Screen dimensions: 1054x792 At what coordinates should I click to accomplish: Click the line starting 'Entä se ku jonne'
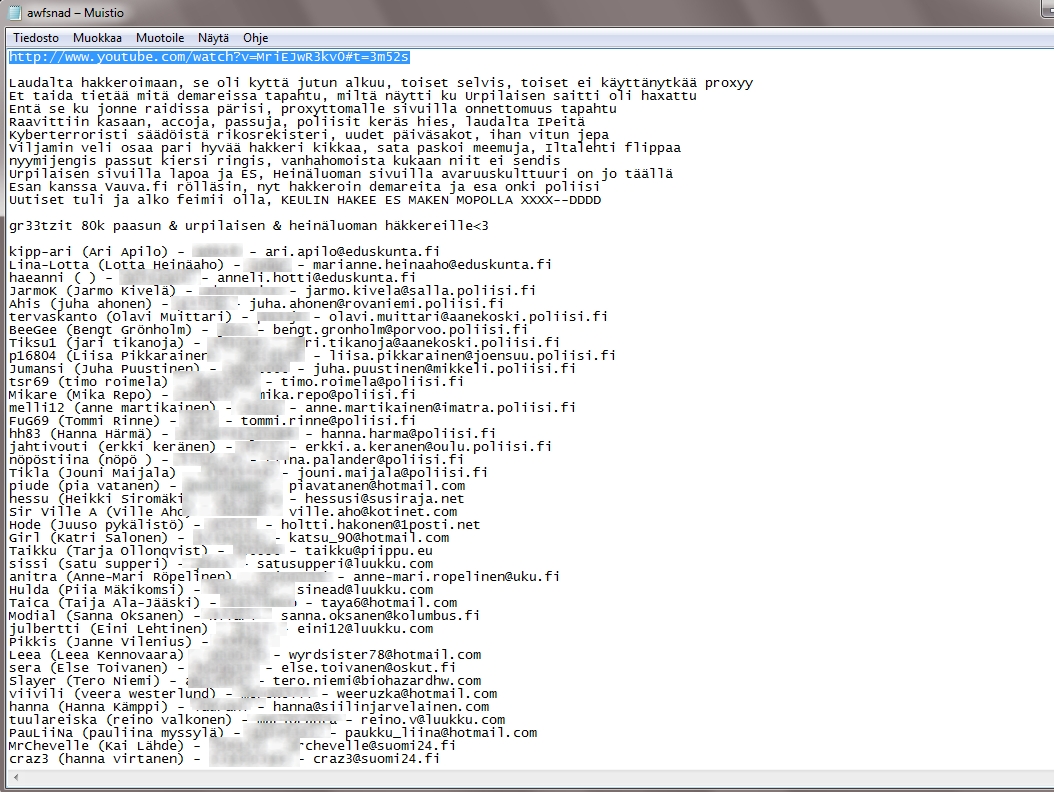pos(313,108)
